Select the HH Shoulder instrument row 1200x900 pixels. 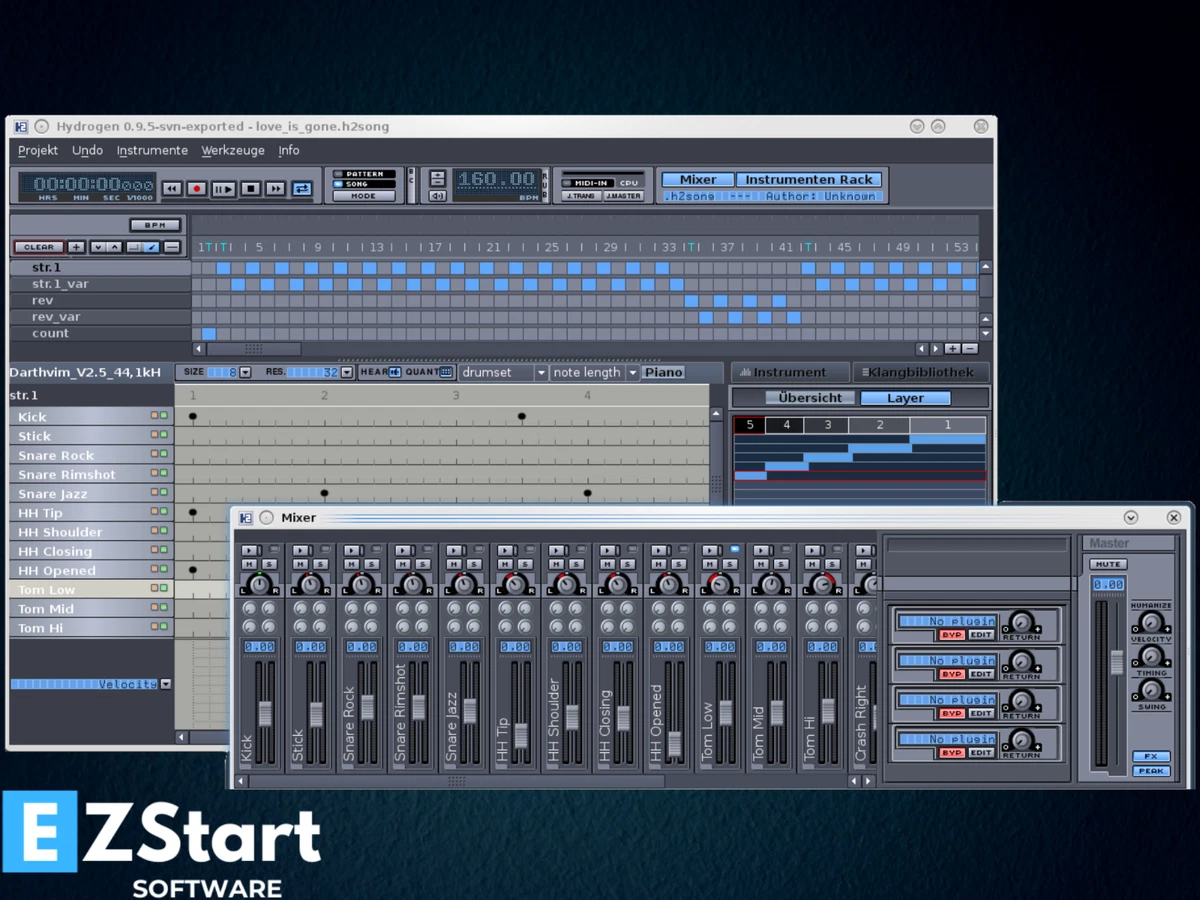(x=91, y=532)
